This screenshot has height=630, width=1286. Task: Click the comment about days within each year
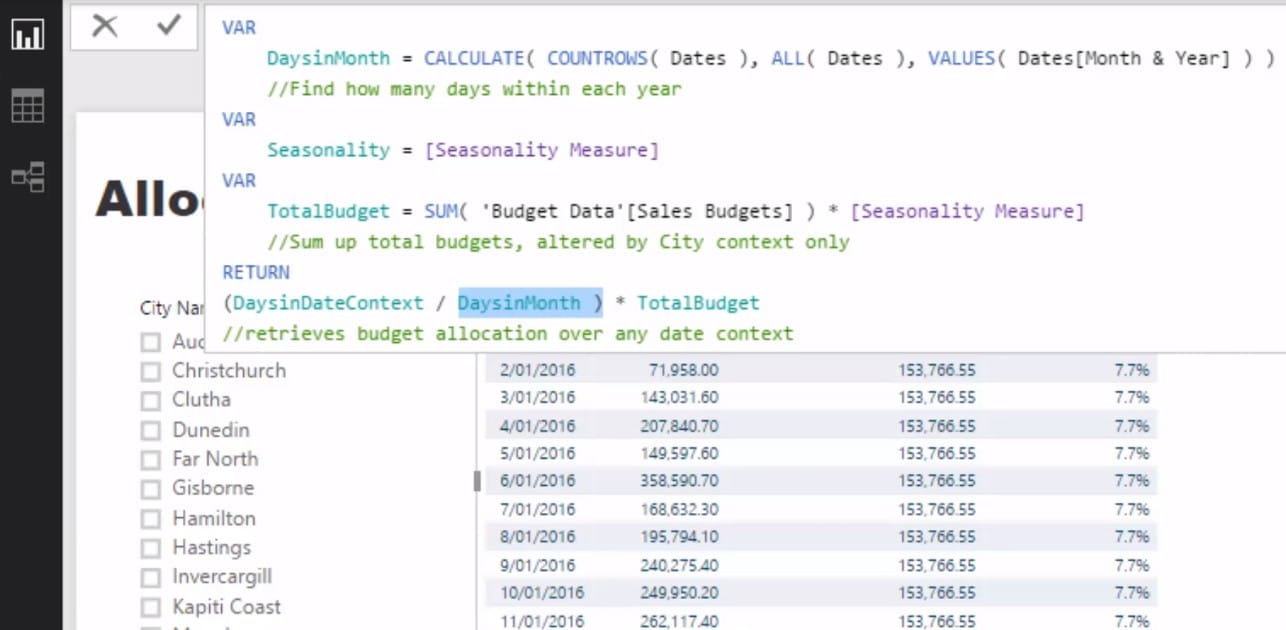click(474, 89)
